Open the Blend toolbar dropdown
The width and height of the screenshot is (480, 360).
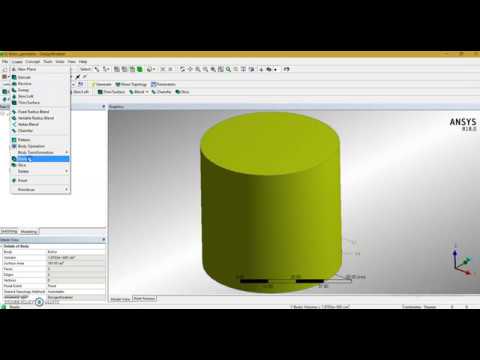coord(147,92)
